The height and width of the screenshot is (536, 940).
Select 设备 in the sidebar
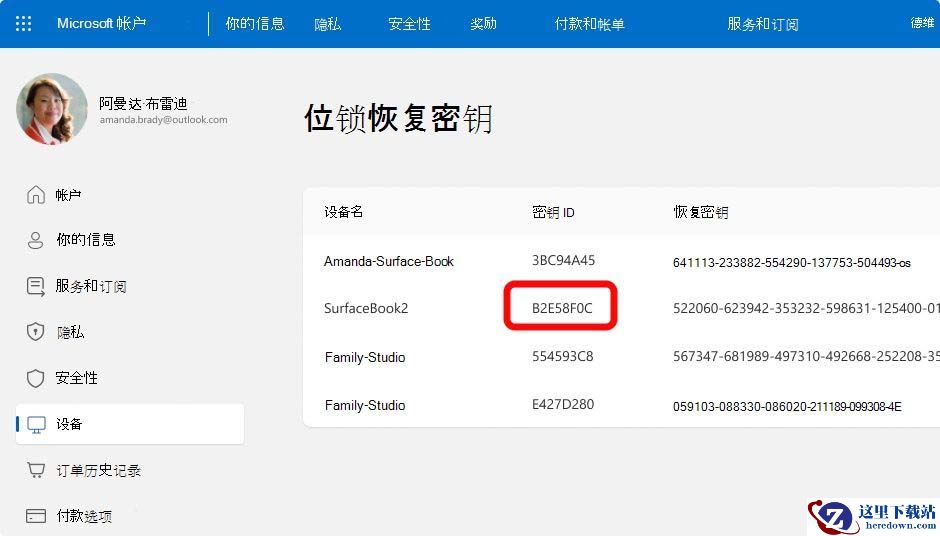[130, 424]
